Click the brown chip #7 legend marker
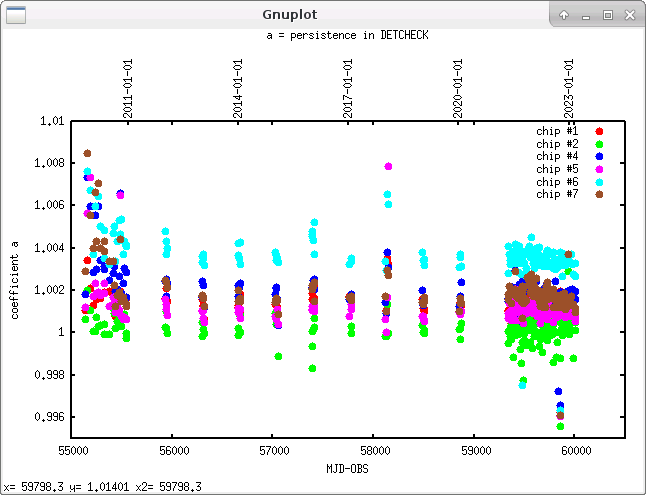Viewport: 646px width, 495px height. point(599,195)
